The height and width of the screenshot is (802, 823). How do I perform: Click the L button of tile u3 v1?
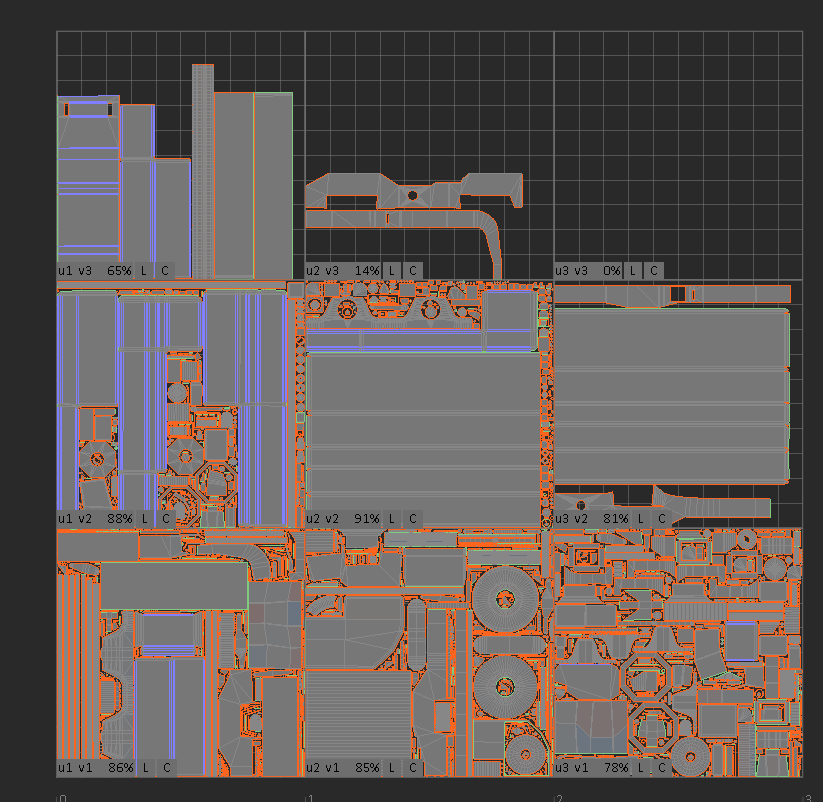click(x=640, y=767)
